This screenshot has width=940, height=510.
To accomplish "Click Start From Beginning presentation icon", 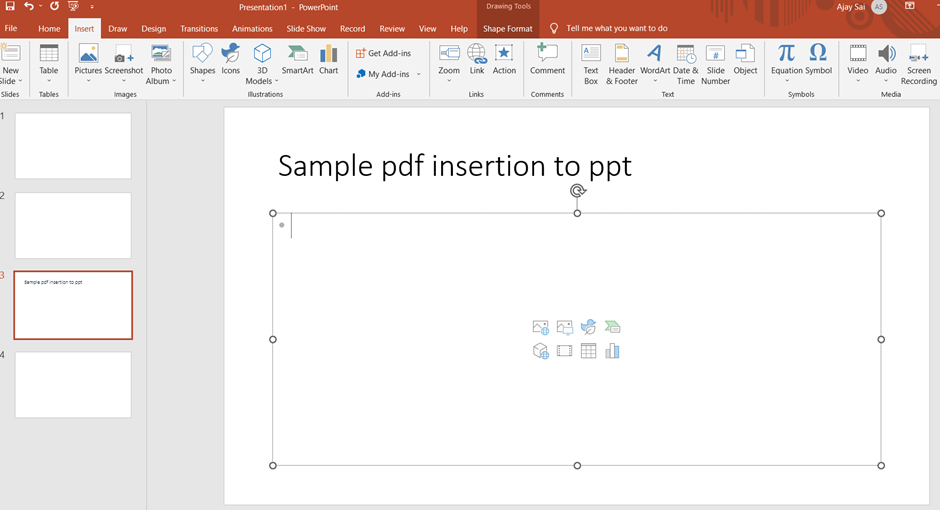I will [x=74, y=6].
